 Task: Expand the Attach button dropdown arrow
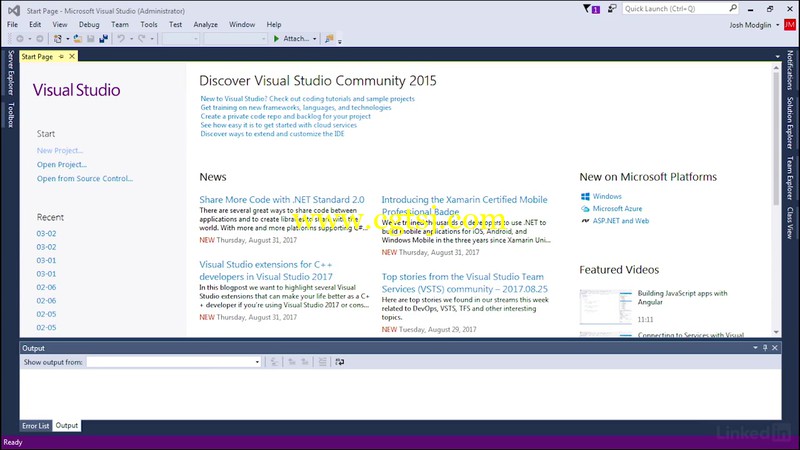(x=315, y=39)
